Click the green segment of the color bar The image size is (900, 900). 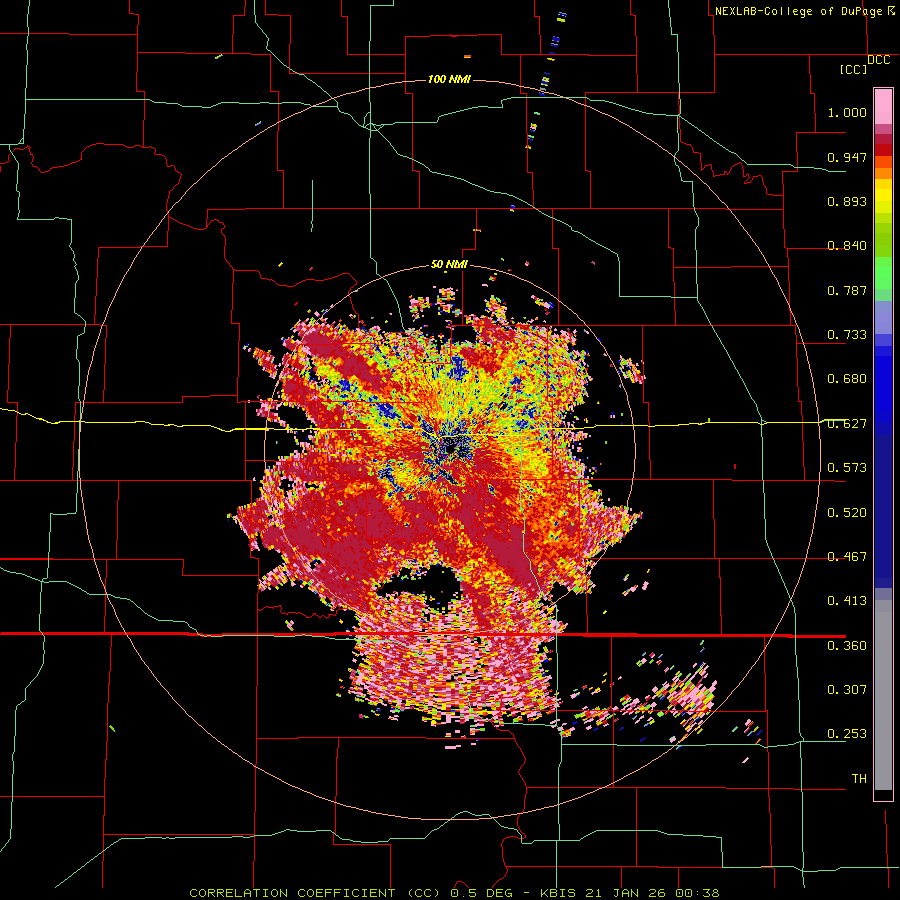(883, 273)
